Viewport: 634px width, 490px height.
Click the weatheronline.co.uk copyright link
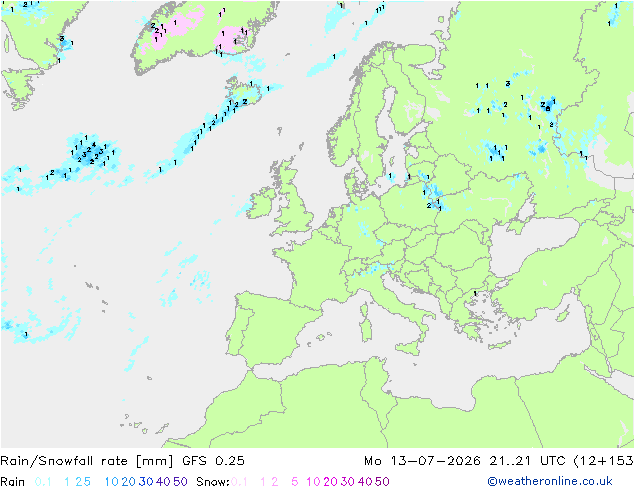550,481
